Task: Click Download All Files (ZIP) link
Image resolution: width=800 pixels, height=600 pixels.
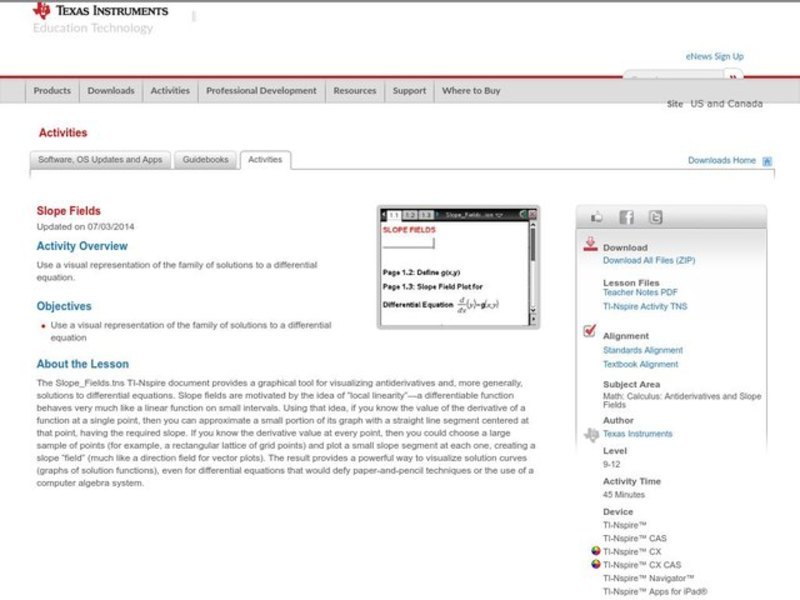Action: (x=648, y=260)
